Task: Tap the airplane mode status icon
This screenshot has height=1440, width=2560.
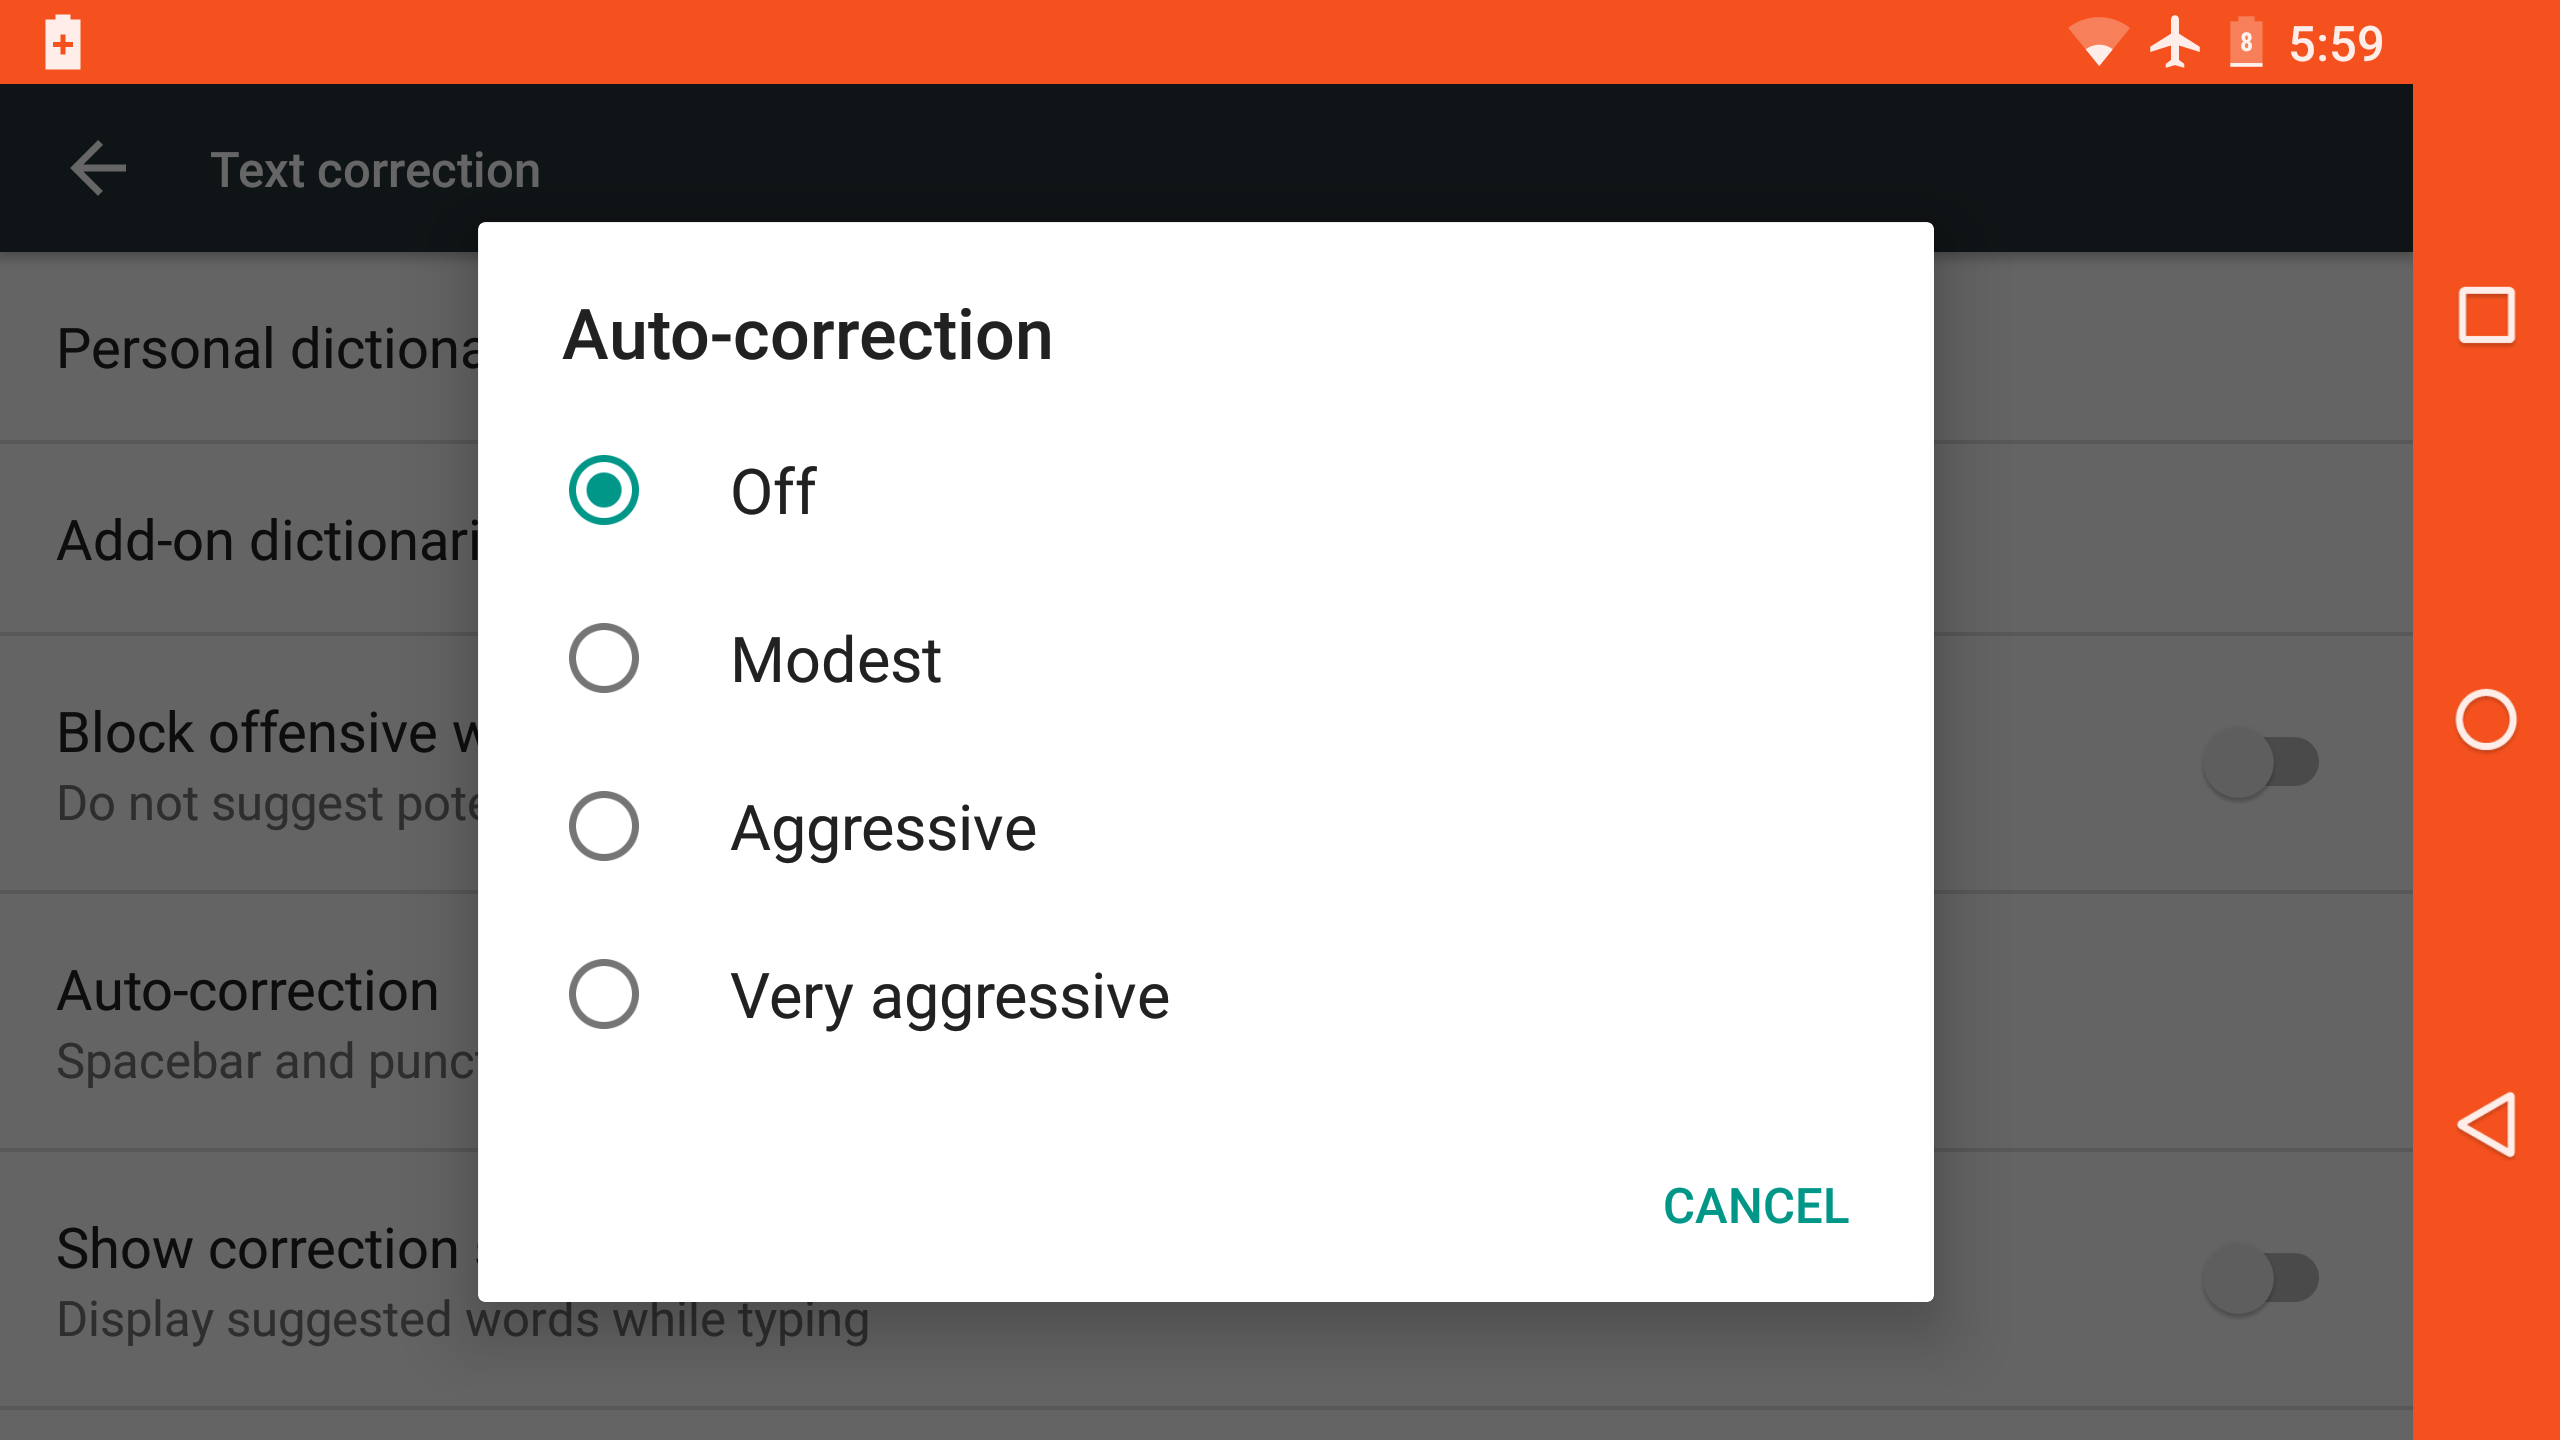Action: click(x=2175, y=42)
